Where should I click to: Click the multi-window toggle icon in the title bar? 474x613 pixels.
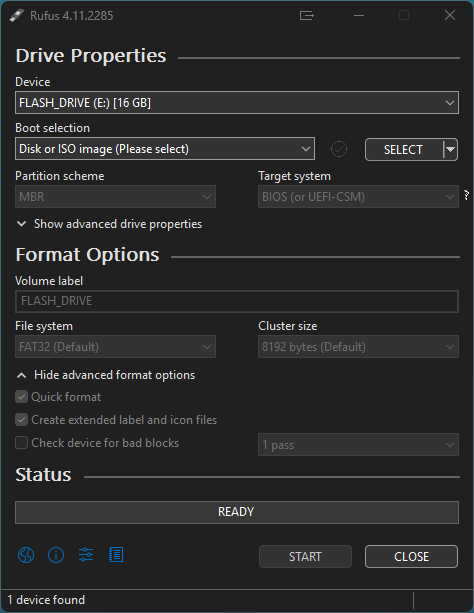pos(307,16)
